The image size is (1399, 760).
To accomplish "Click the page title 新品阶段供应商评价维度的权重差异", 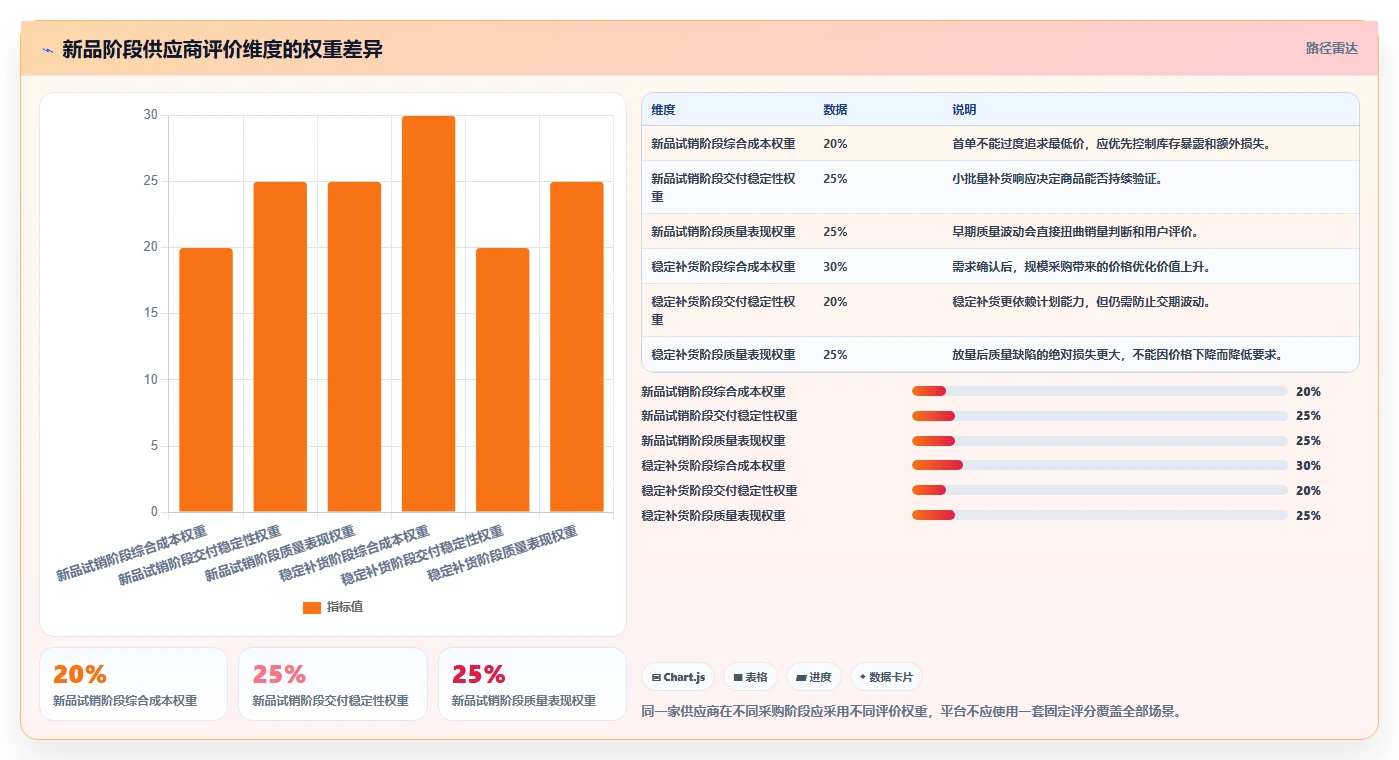I will (222, 50).
